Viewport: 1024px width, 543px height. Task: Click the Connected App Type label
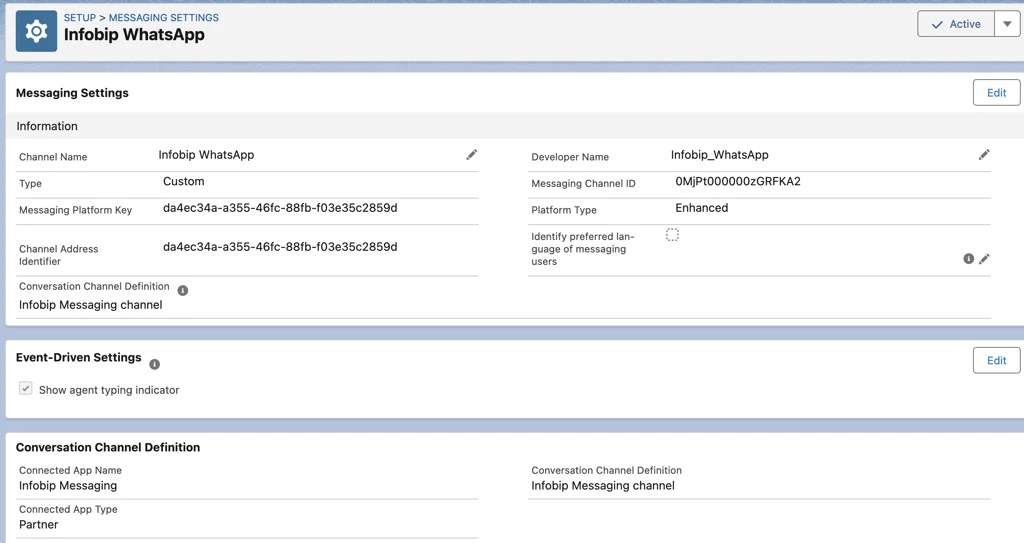(x=68, y=509)
